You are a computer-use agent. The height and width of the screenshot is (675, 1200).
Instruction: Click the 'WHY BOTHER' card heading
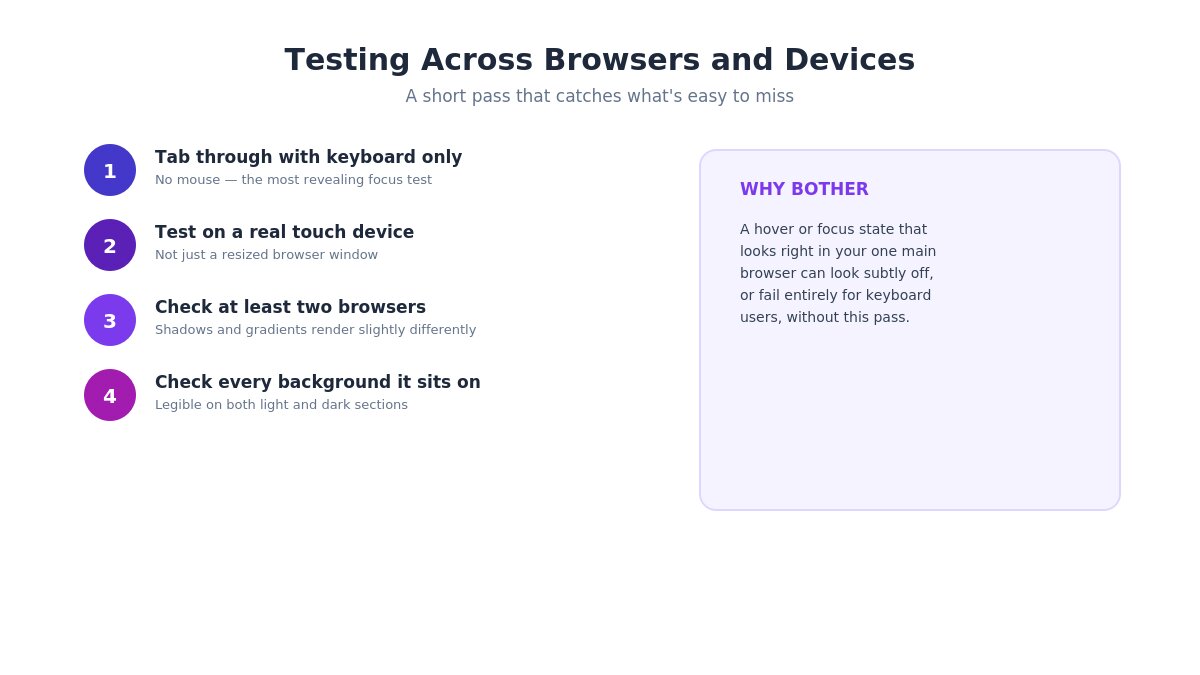tap(804, 189)
